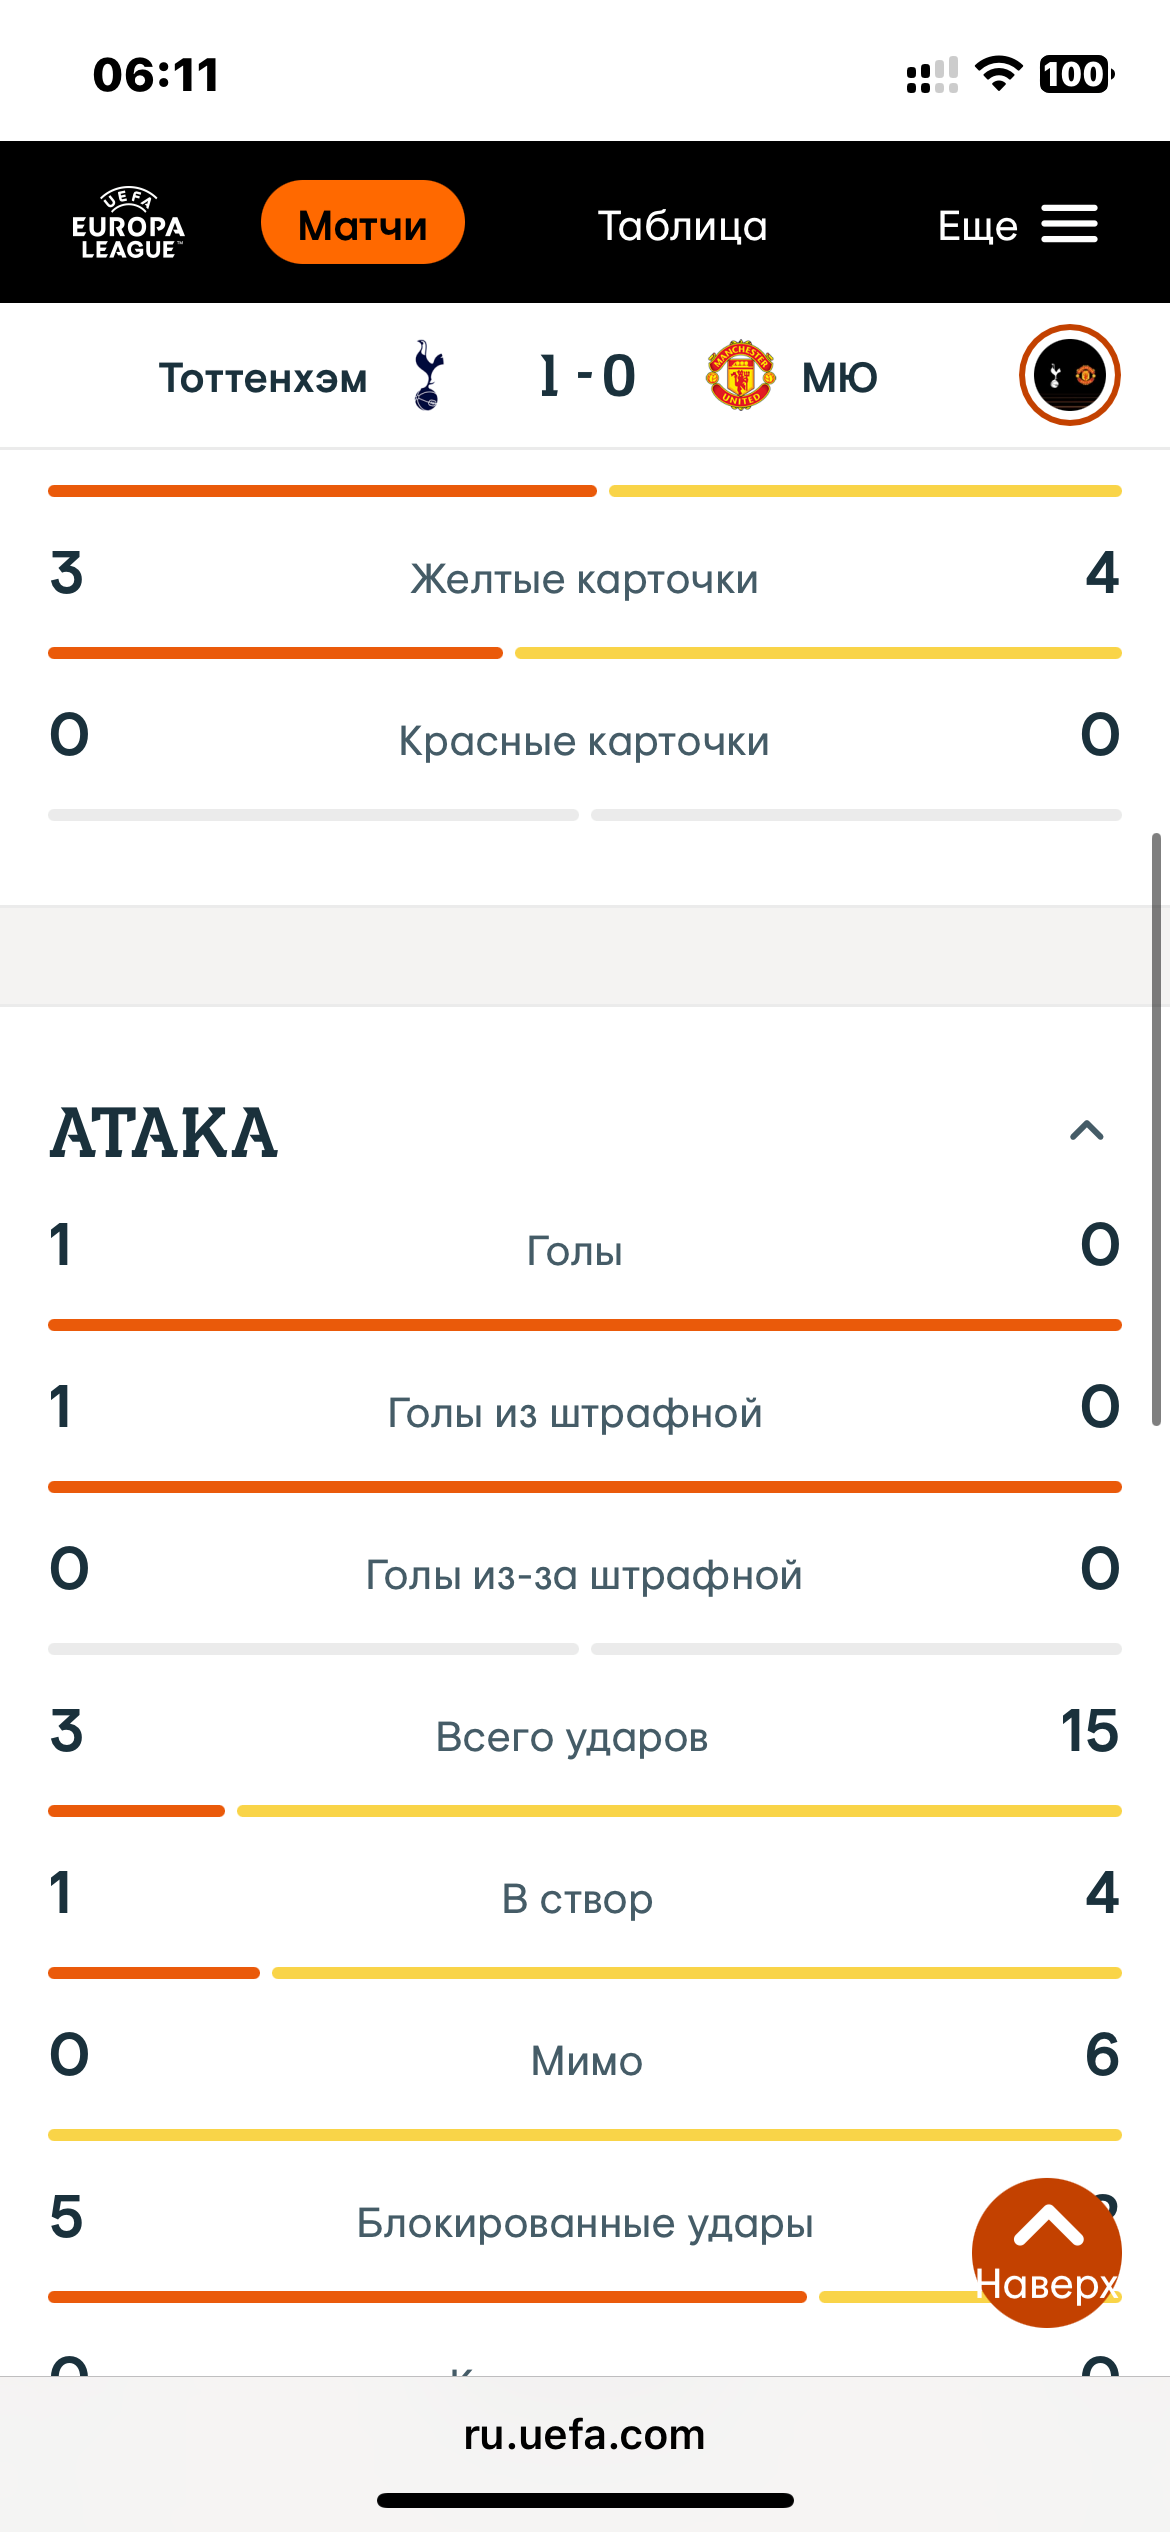Tap the АТАКА section heading
Screen dimensions: 1170x2532
164,1133
